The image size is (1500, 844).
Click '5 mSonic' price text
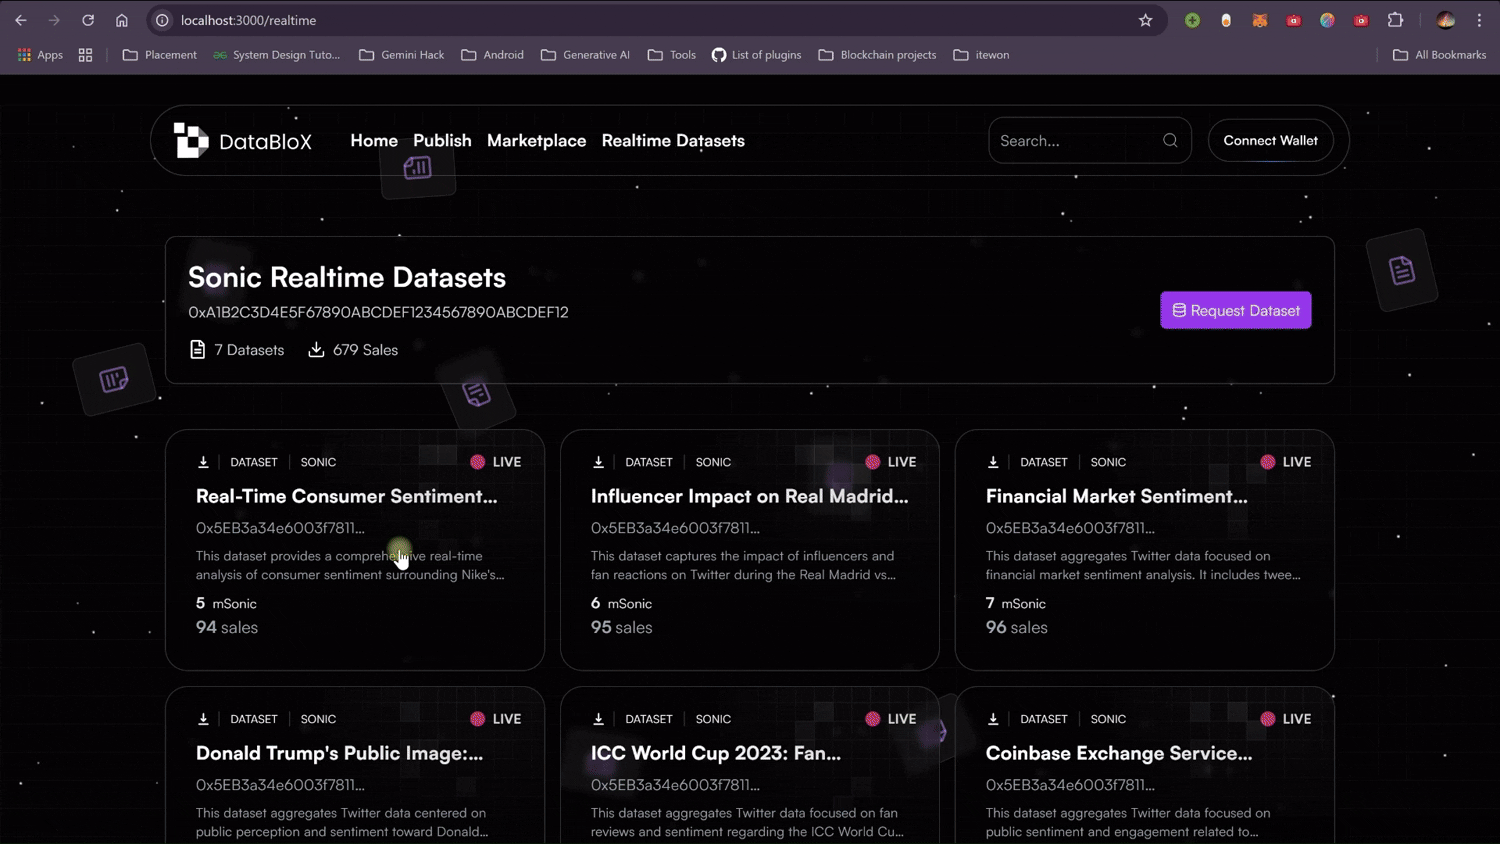coord(226,603)
